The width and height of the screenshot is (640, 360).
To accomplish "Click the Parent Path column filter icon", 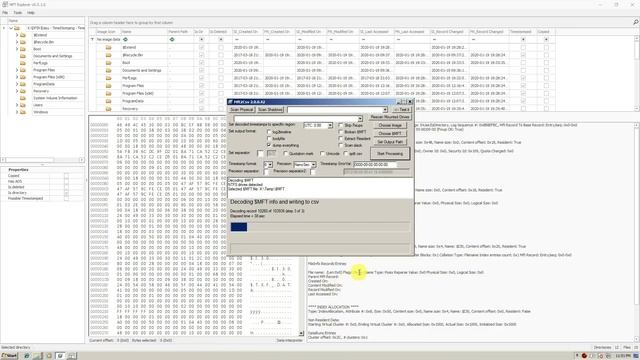I will coord(172,40).
